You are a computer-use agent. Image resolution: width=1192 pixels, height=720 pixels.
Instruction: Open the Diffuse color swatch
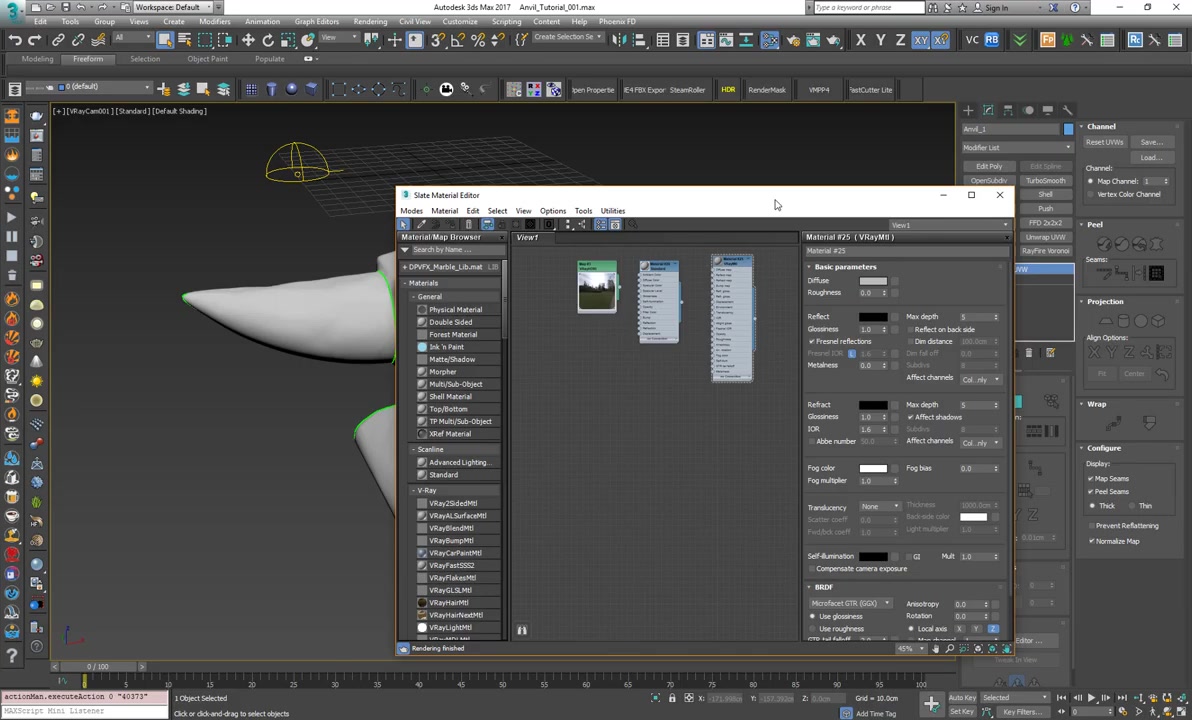coord(872,280)
